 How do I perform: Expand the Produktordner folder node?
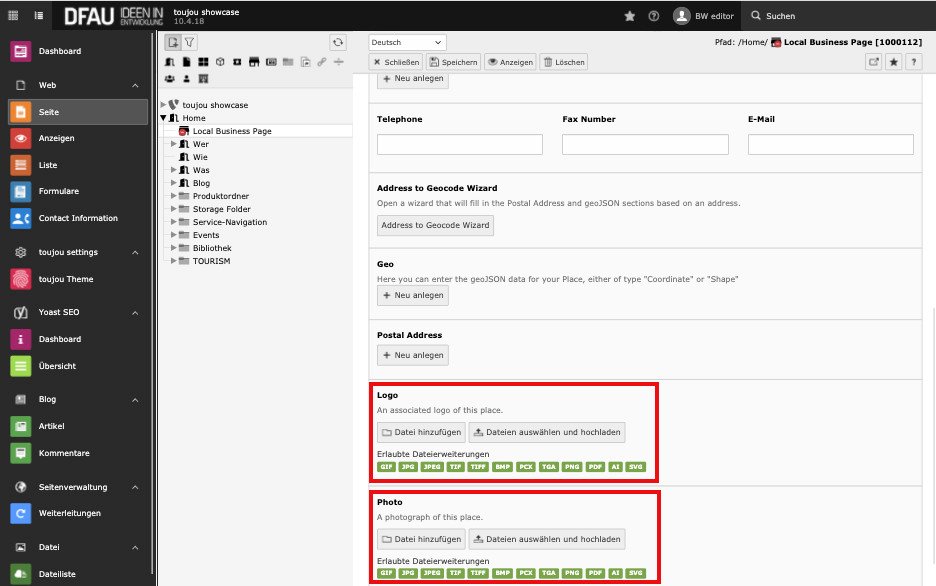[x=174, y=196]
